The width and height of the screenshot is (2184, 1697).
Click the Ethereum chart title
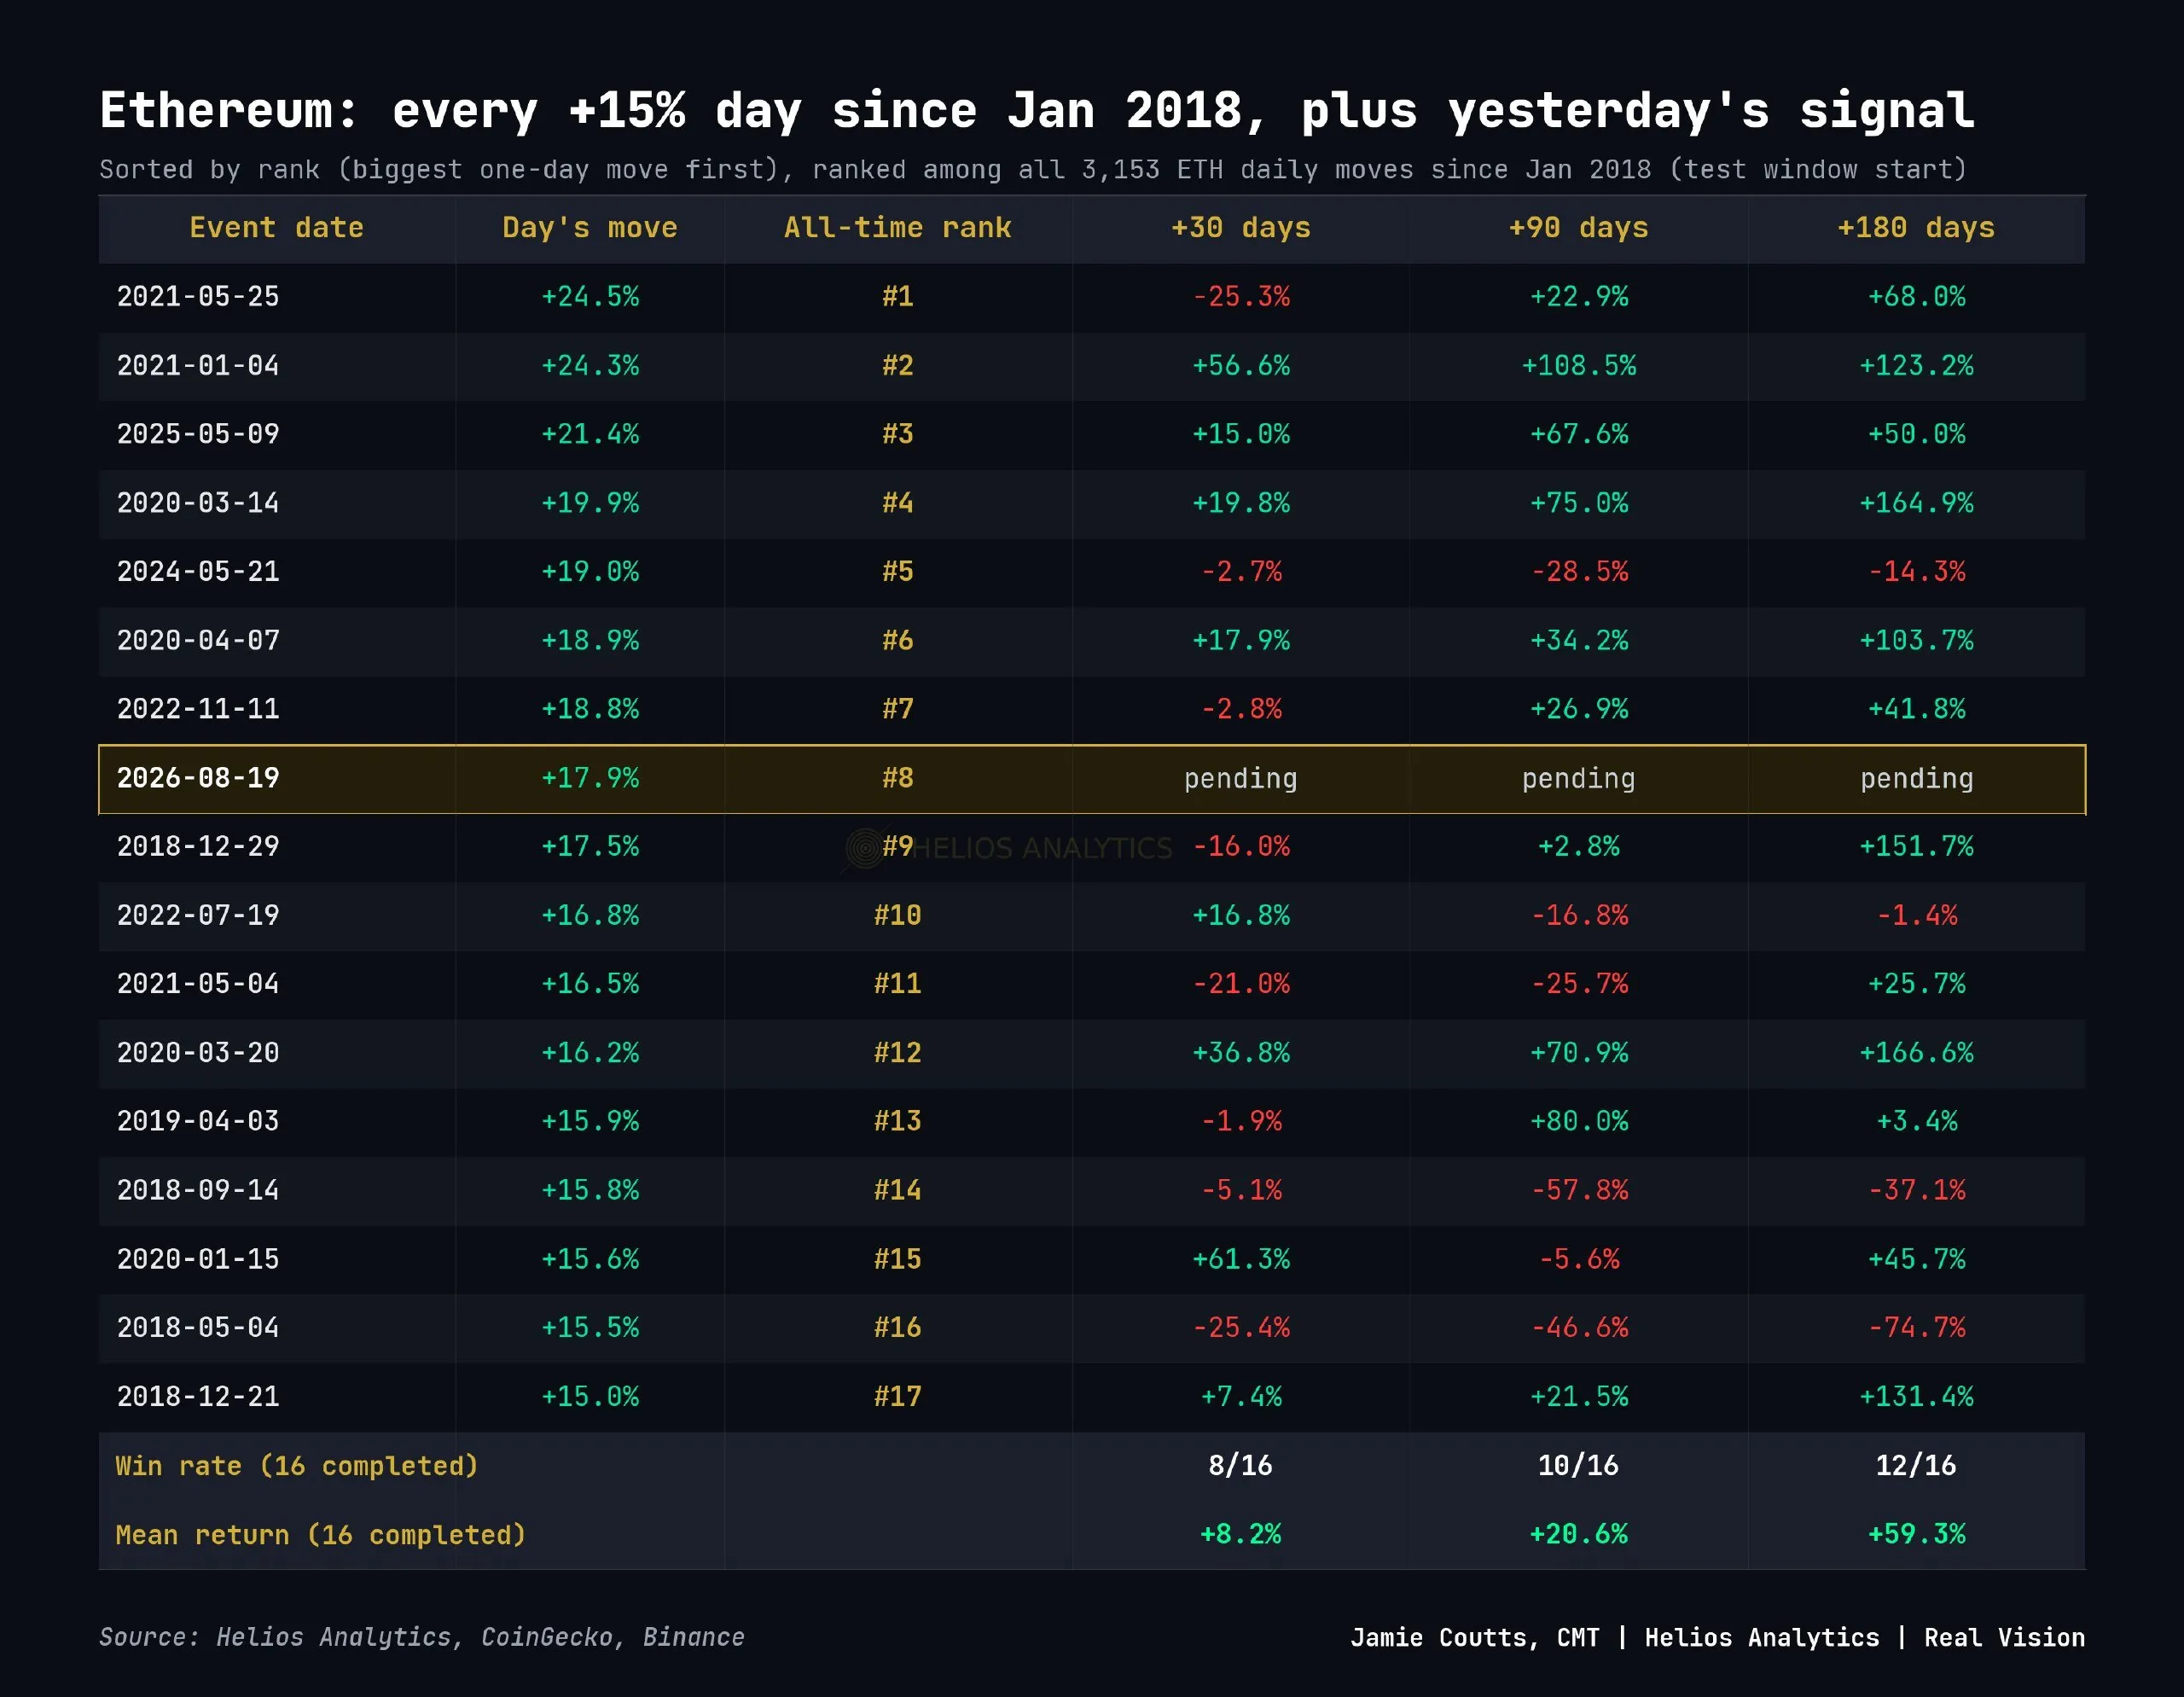point(1037,110)
